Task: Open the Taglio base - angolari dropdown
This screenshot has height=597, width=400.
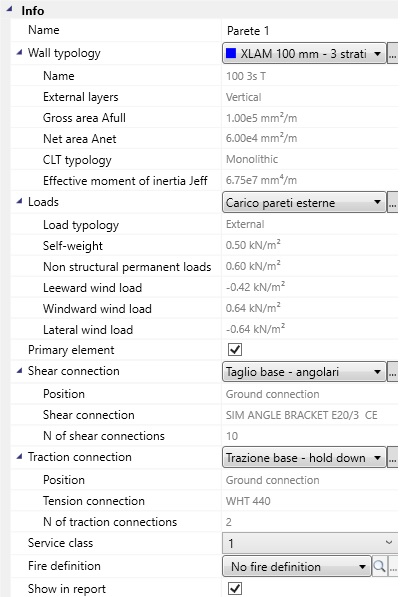Action: (x=304, y=372)
